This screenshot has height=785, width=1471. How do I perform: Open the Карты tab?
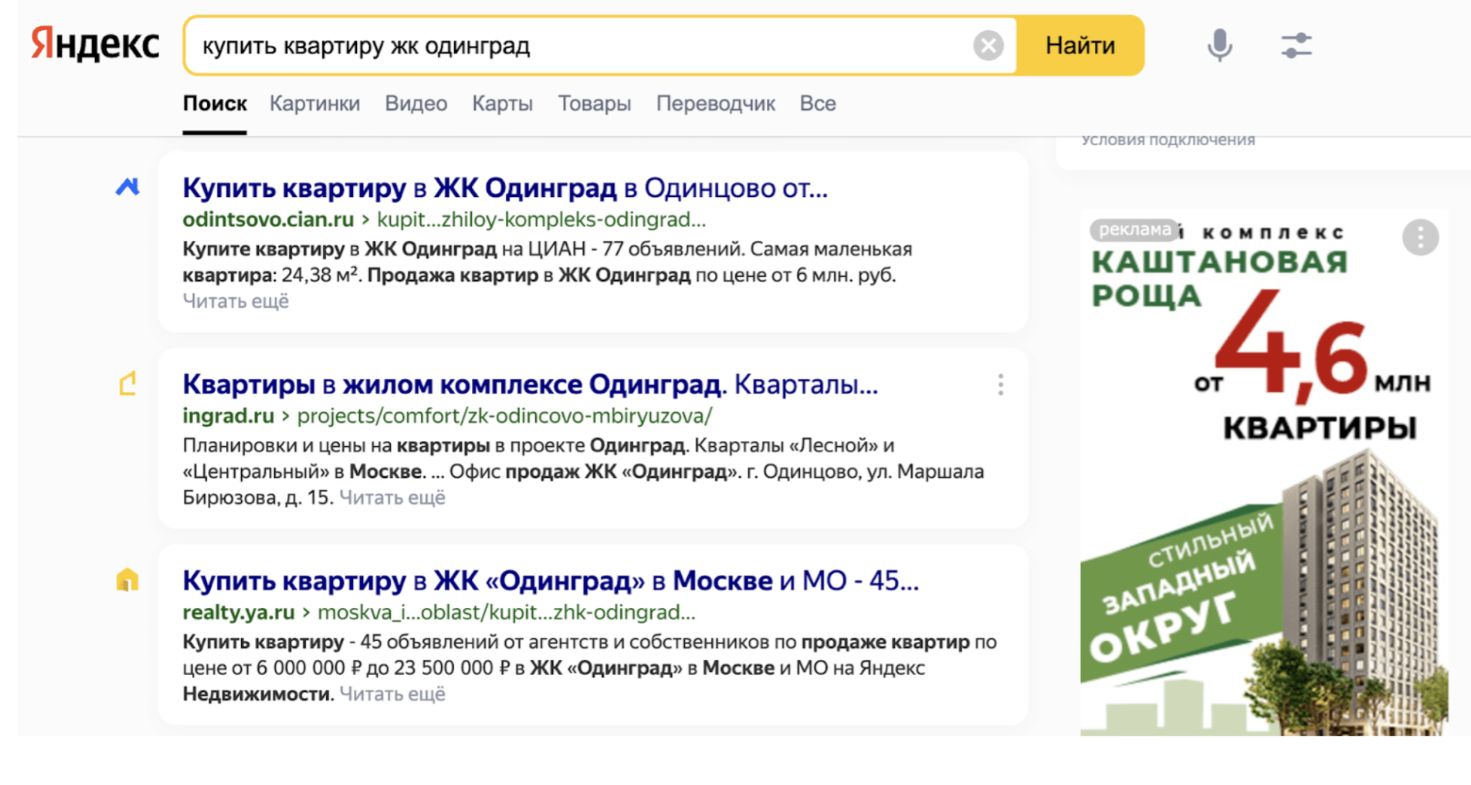coord(502,103)
